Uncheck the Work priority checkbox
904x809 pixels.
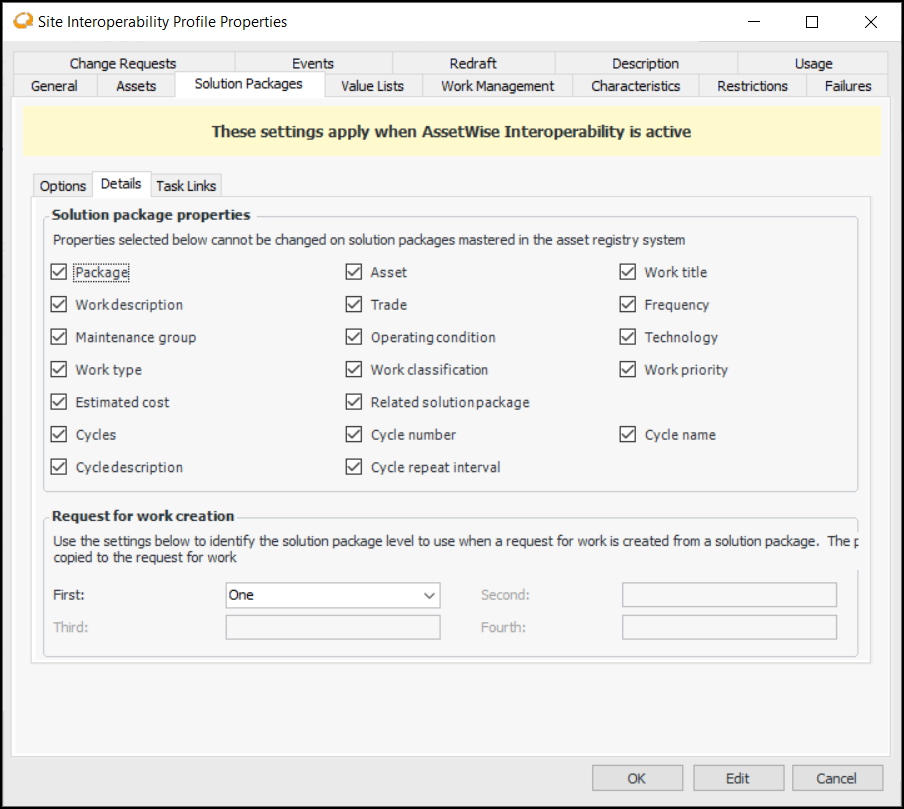(x=628, y=370)
